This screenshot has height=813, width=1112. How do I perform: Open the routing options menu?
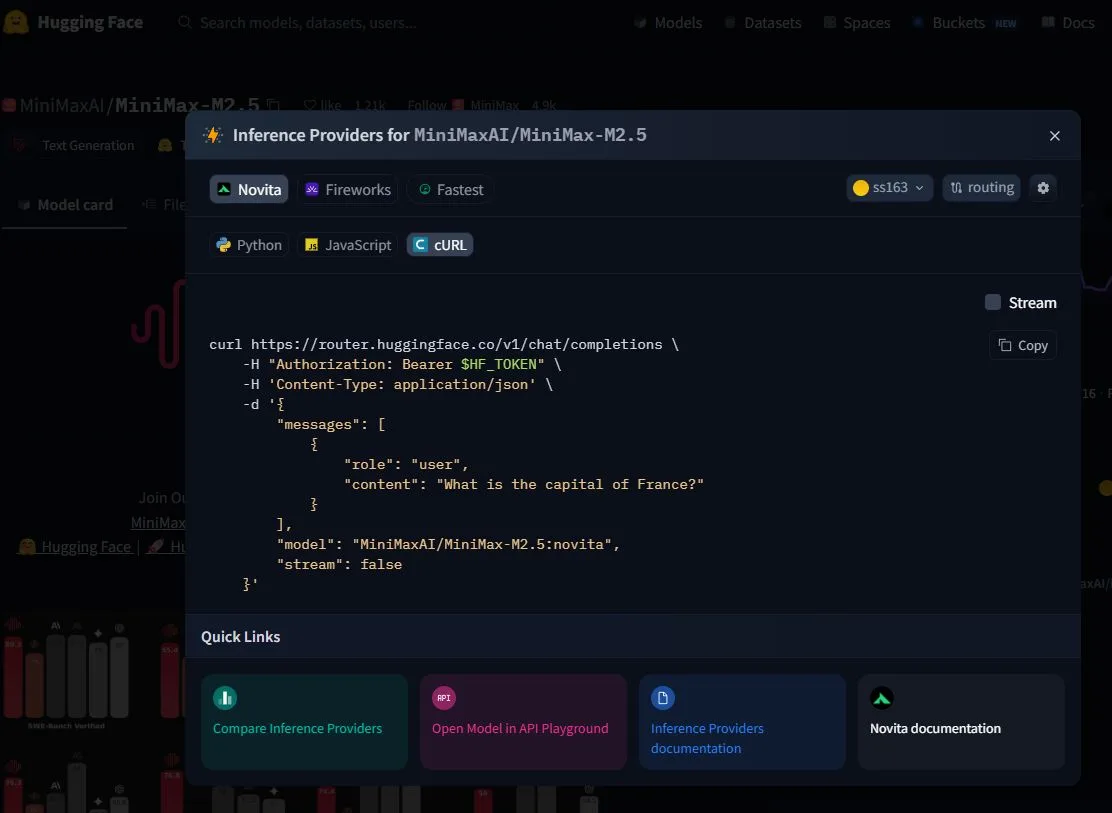point(981,188)
